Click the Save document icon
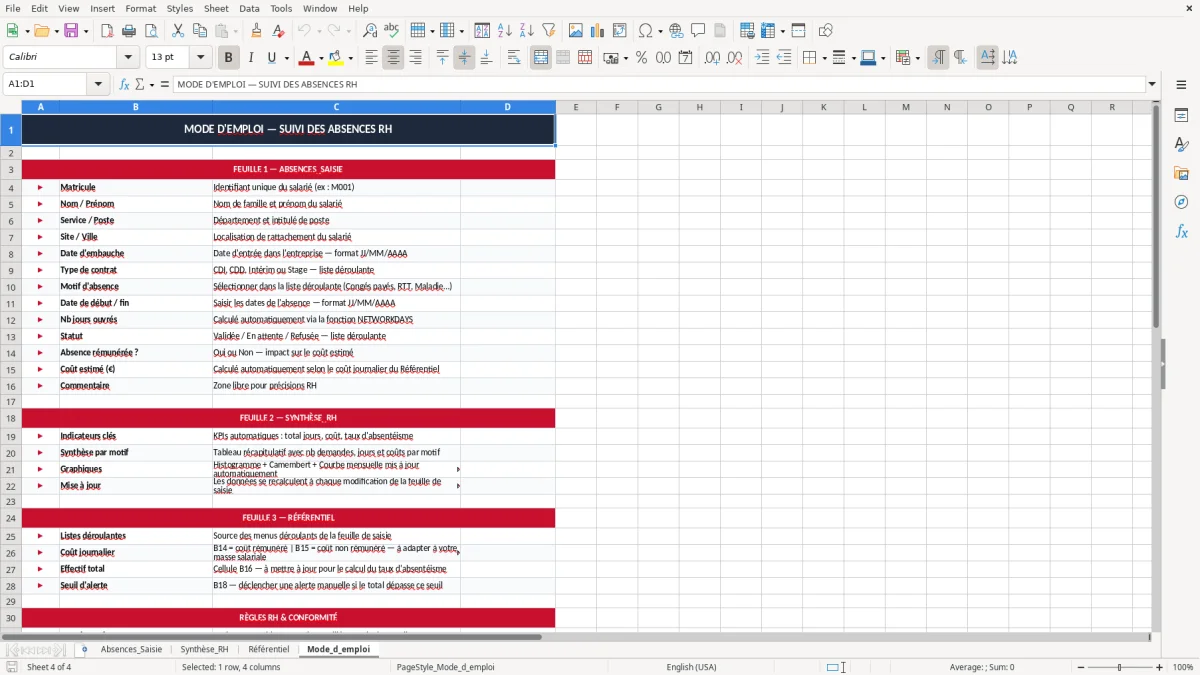This screenshot has height=675, width=1200. tap(71, 31)
